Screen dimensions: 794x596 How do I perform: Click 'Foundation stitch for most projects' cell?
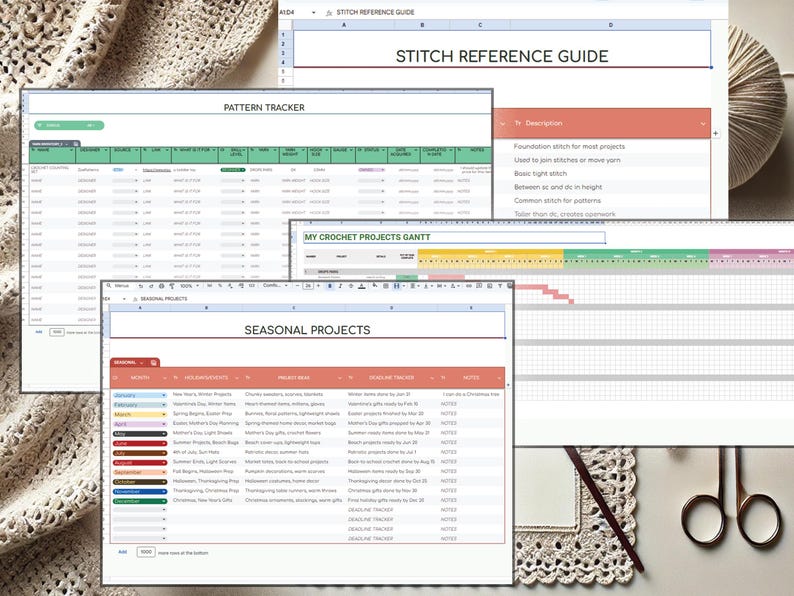click(569, 146)
